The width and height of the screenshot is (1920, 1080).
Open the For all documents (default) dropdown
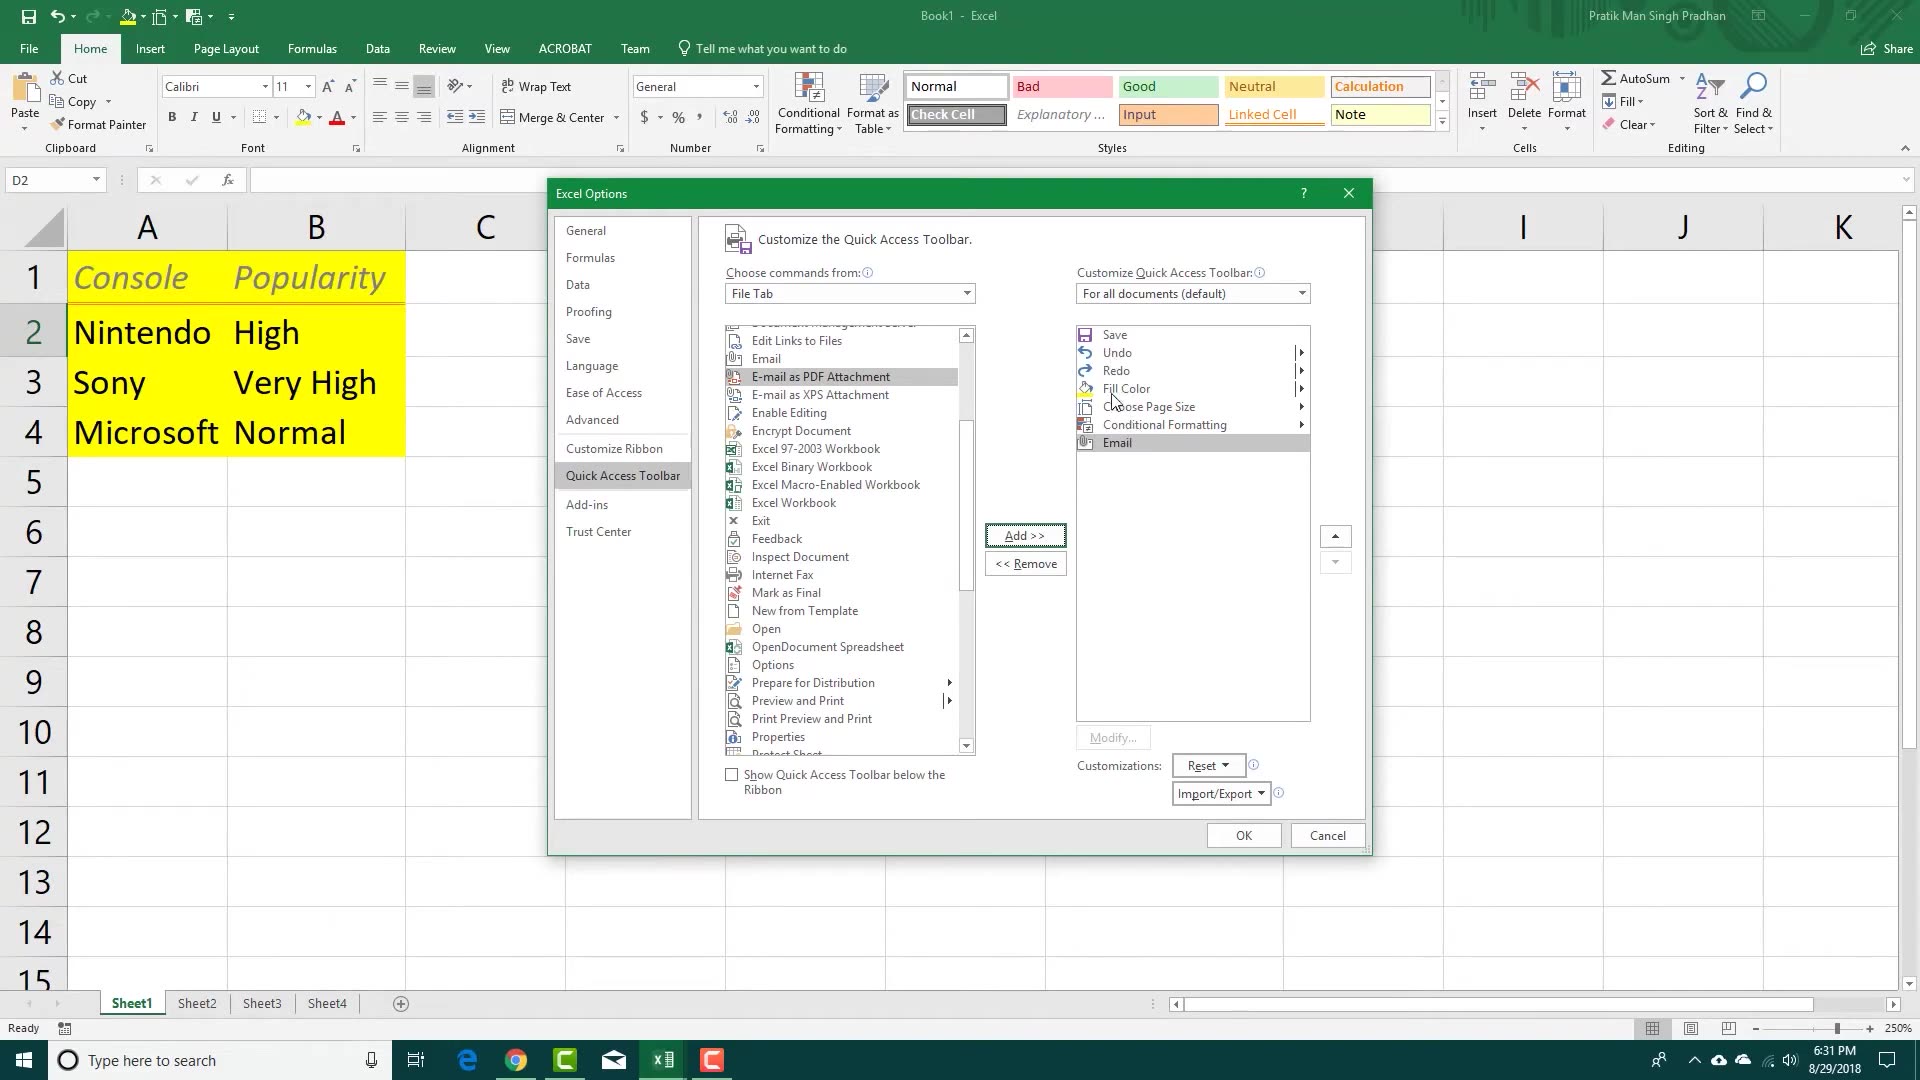coord(1192,293)
